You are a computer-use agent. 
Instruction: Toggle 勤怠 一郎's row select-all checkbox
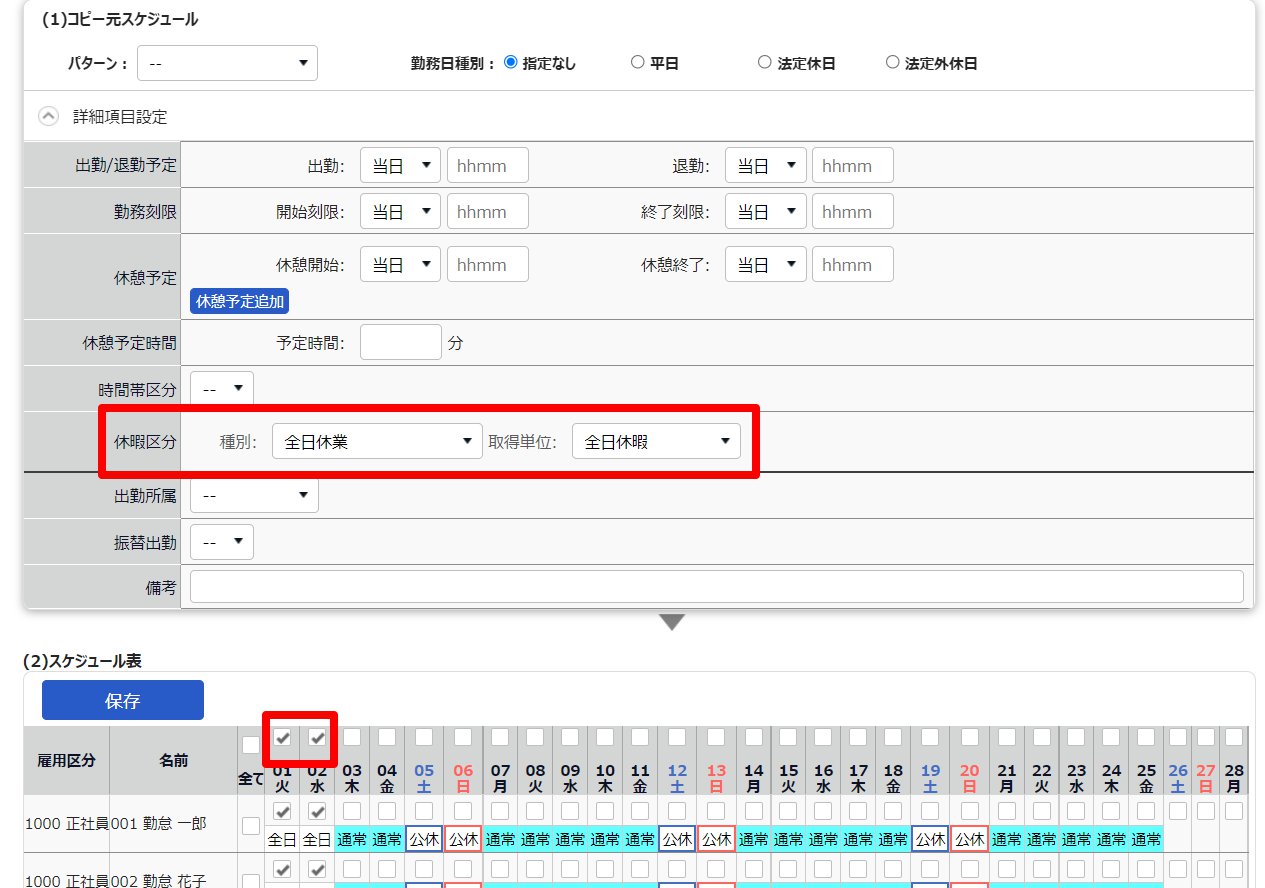[x=251, y=825]
